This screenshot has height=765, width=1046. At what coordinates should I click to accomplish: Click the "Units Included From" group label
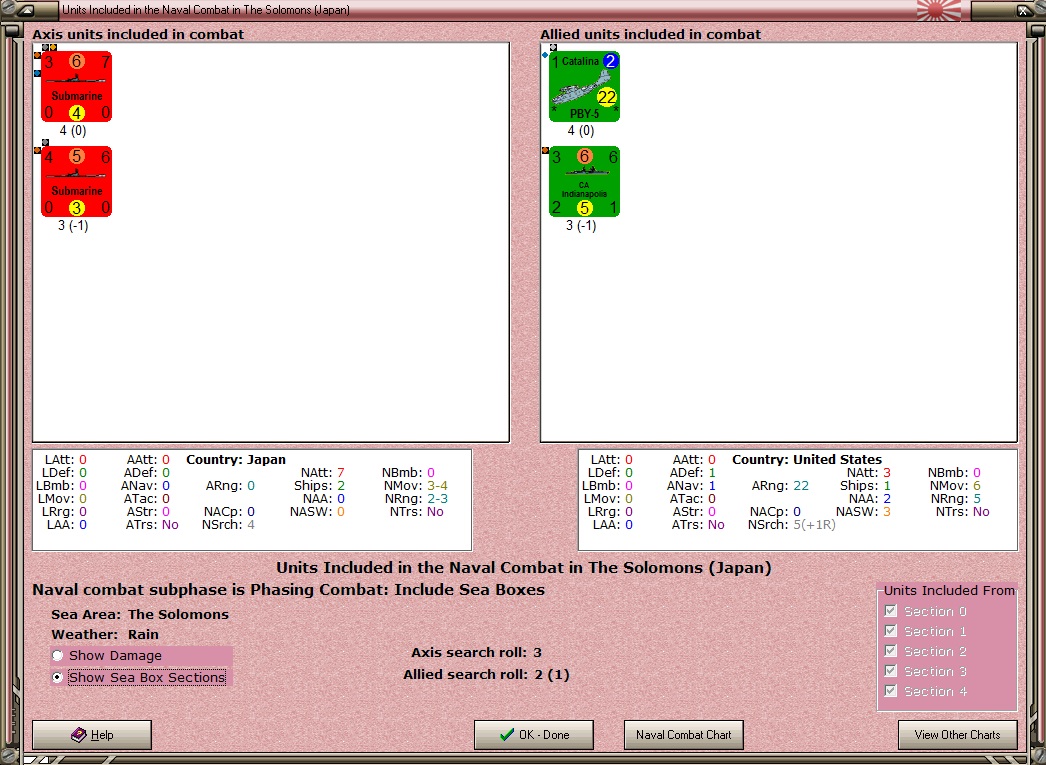click(x=949, y=590)
